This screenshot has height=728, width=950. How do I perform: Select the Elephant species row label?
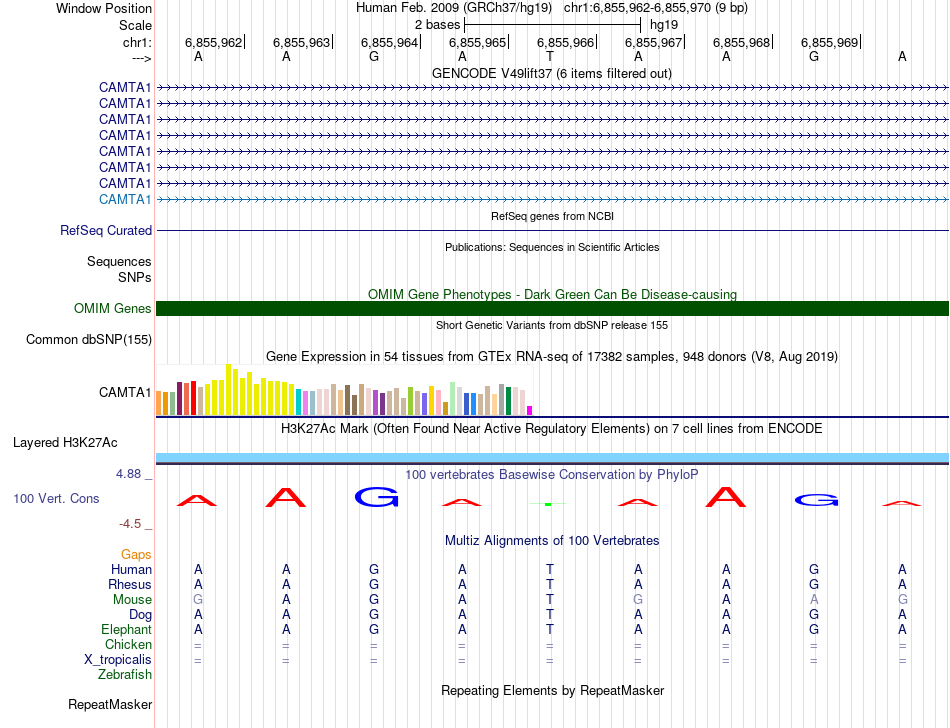126,630
